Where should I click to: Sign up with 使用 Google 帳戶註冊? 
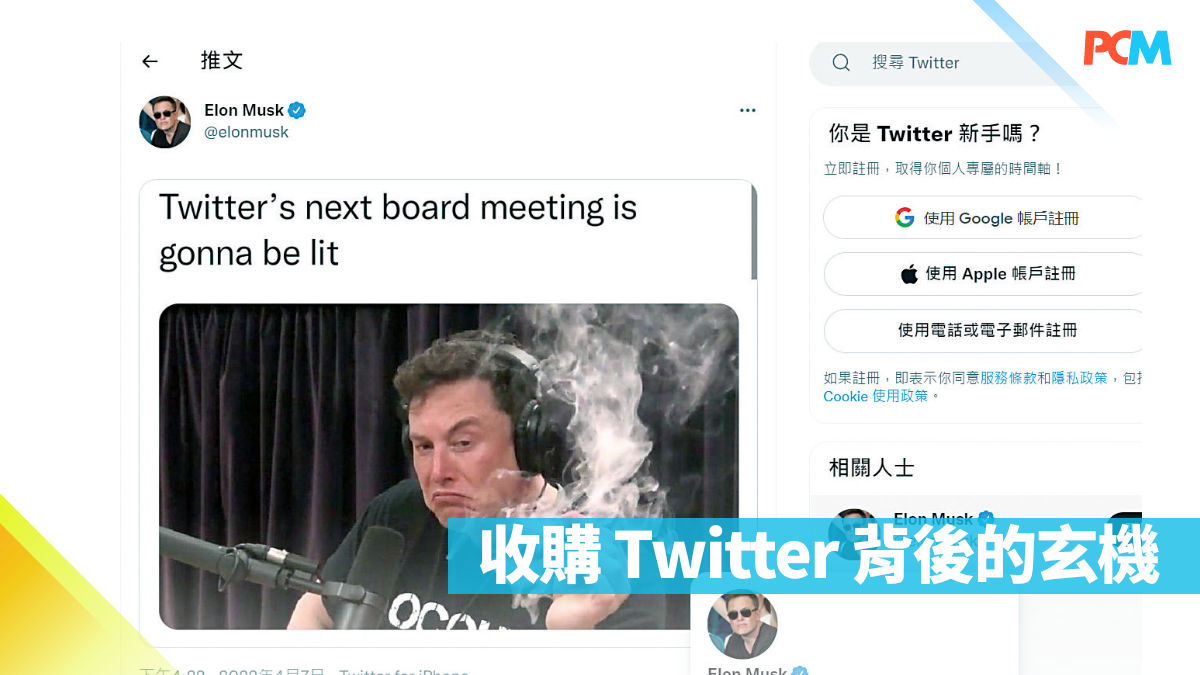click(983, 217)
